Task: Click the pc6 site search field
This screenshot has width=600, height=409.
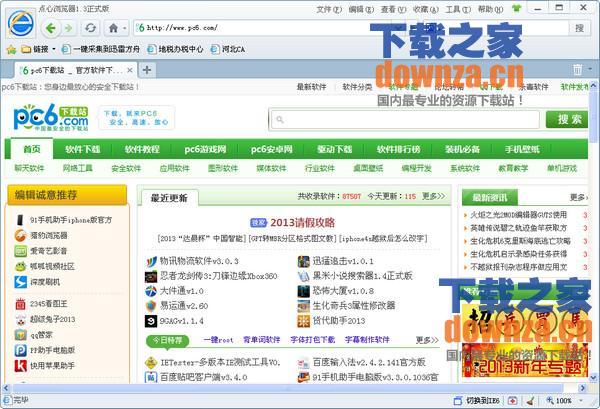Action: click(405, 120)
